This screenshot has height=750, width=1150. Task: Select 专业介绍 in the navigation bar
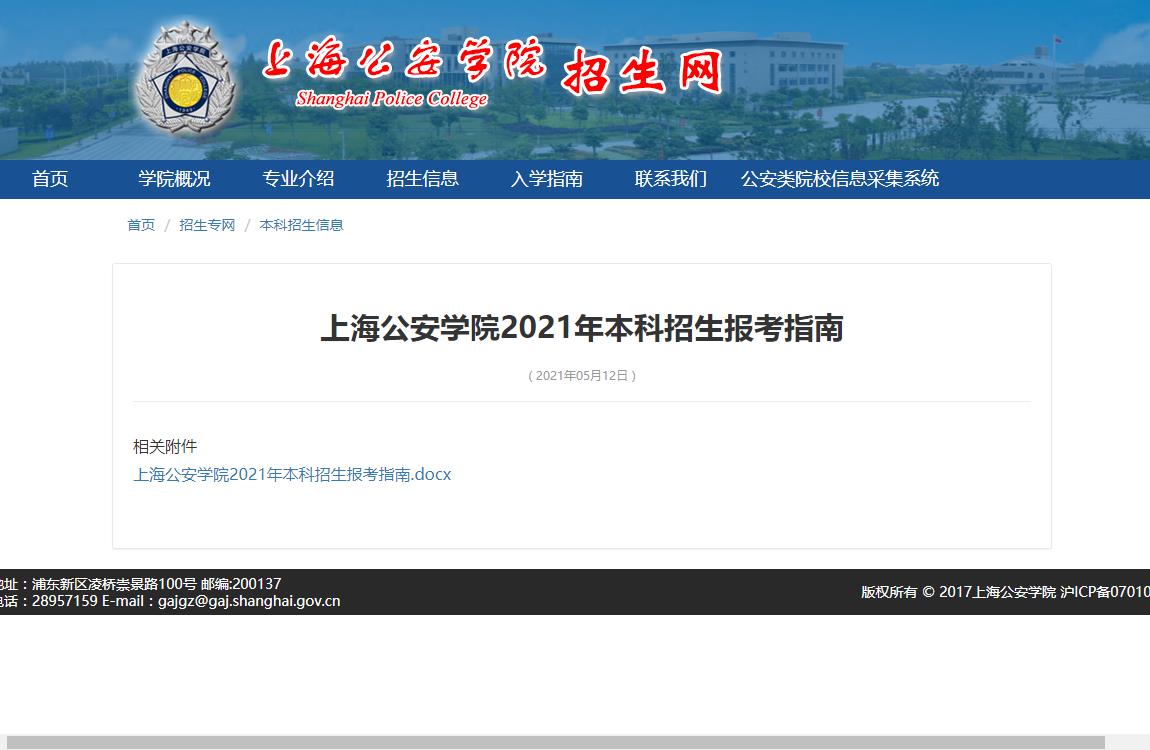click(298, 179)
